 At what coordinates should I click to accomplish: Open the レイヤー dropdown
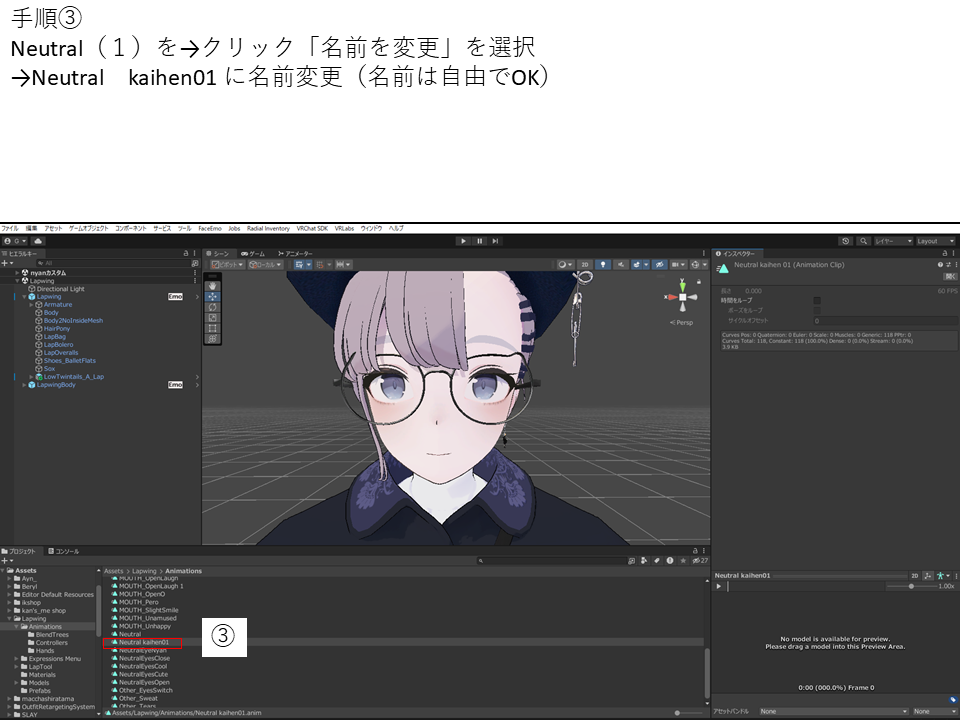point(893,241)
